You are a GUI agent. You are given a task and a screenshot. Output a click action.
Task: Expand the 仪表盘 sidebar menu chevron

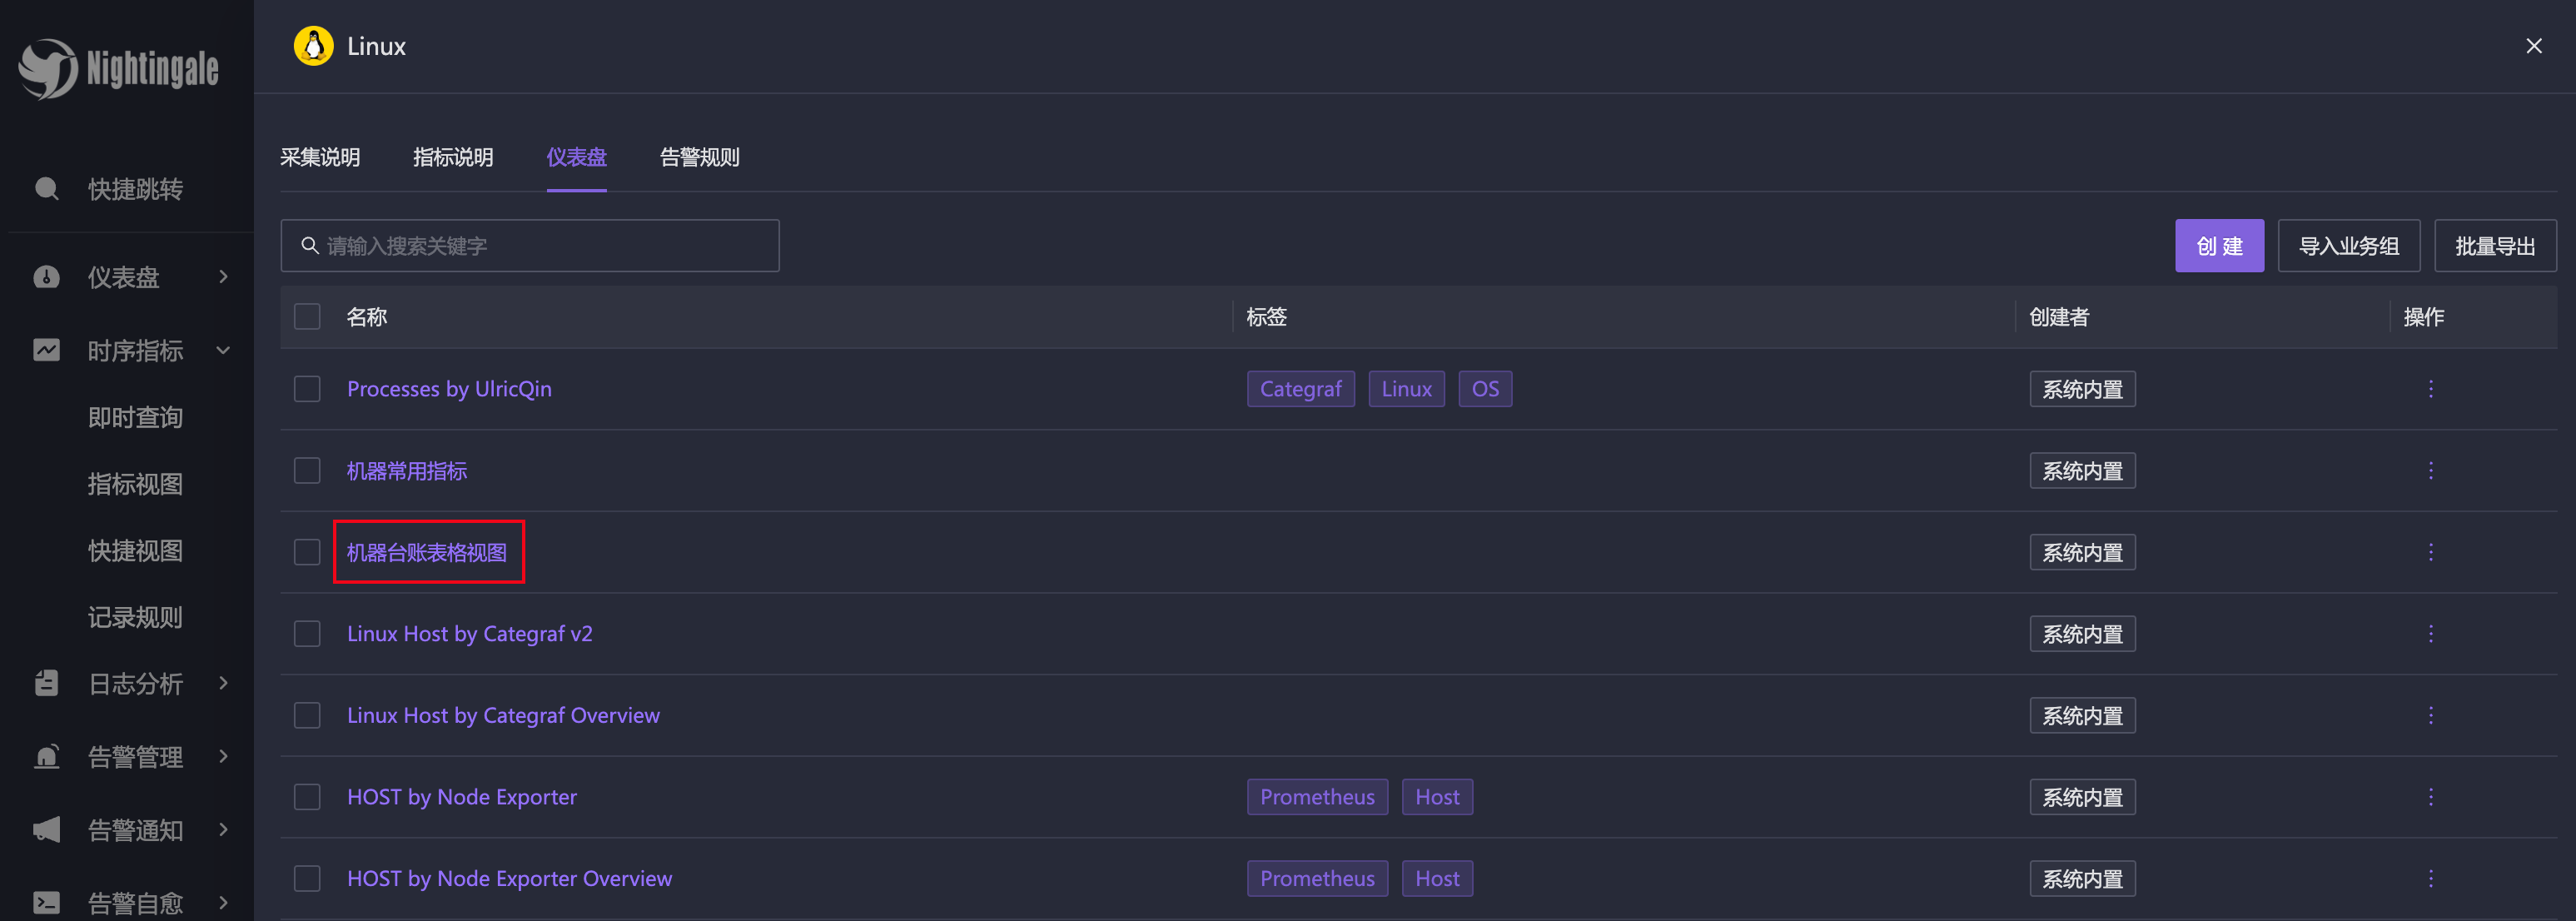pos(223,277)
